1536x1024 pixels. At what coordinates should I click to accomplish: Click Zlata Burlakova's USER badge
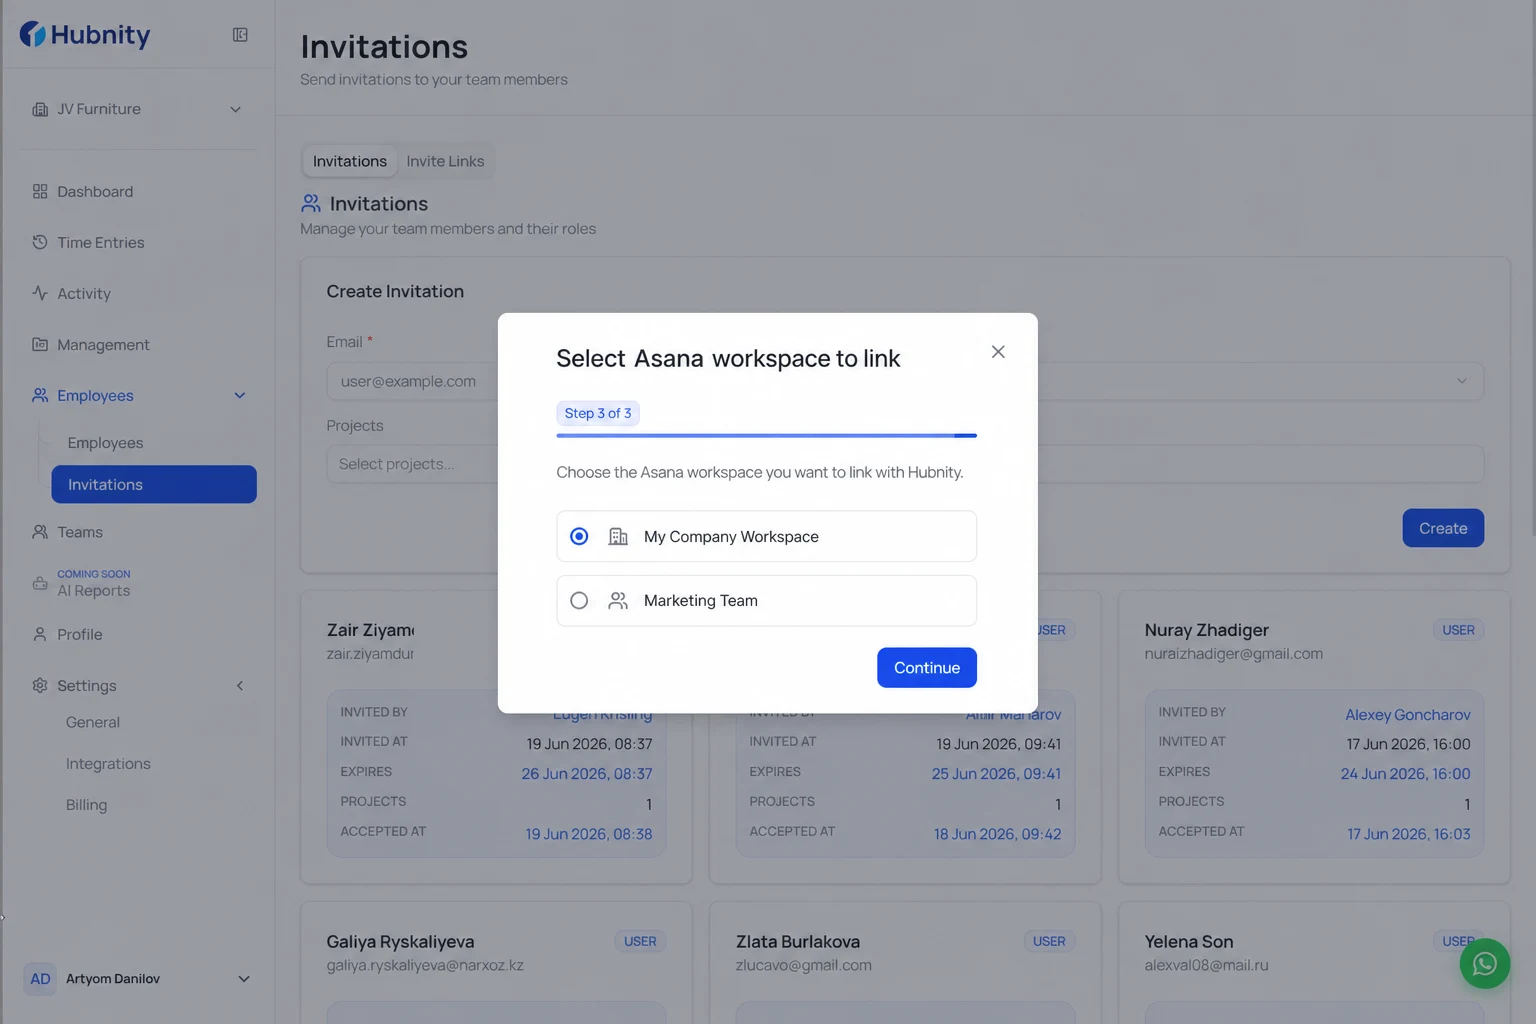click(1049, 941)
